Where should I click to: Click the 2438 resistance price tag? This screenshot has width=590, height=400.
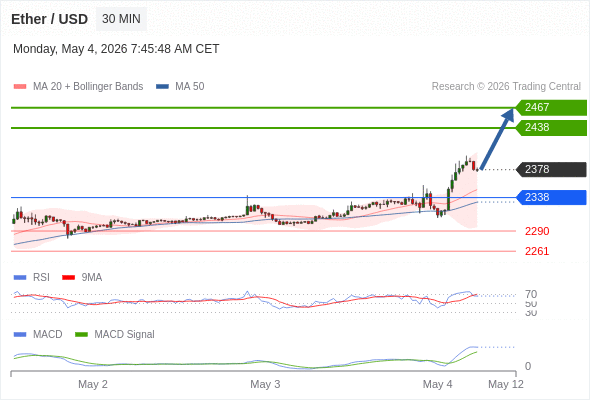pos(551,128)
